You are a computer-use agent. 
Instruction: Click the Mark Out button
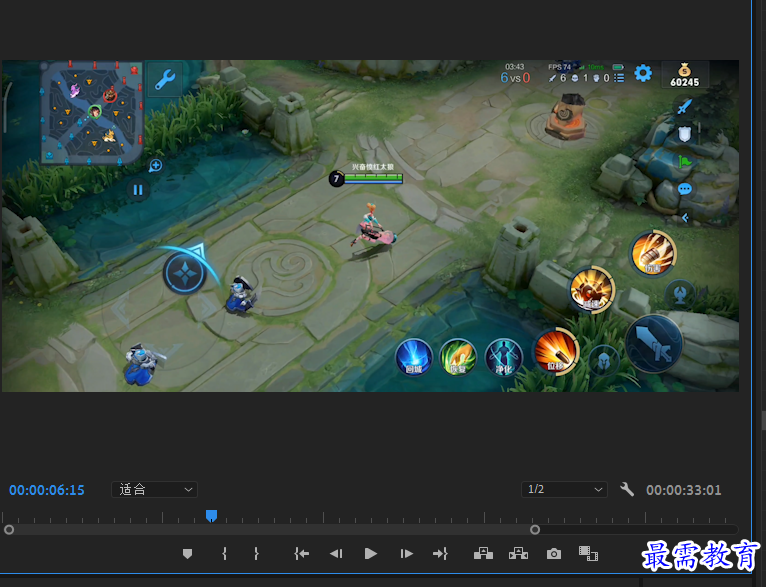click(x=256, y=553)
